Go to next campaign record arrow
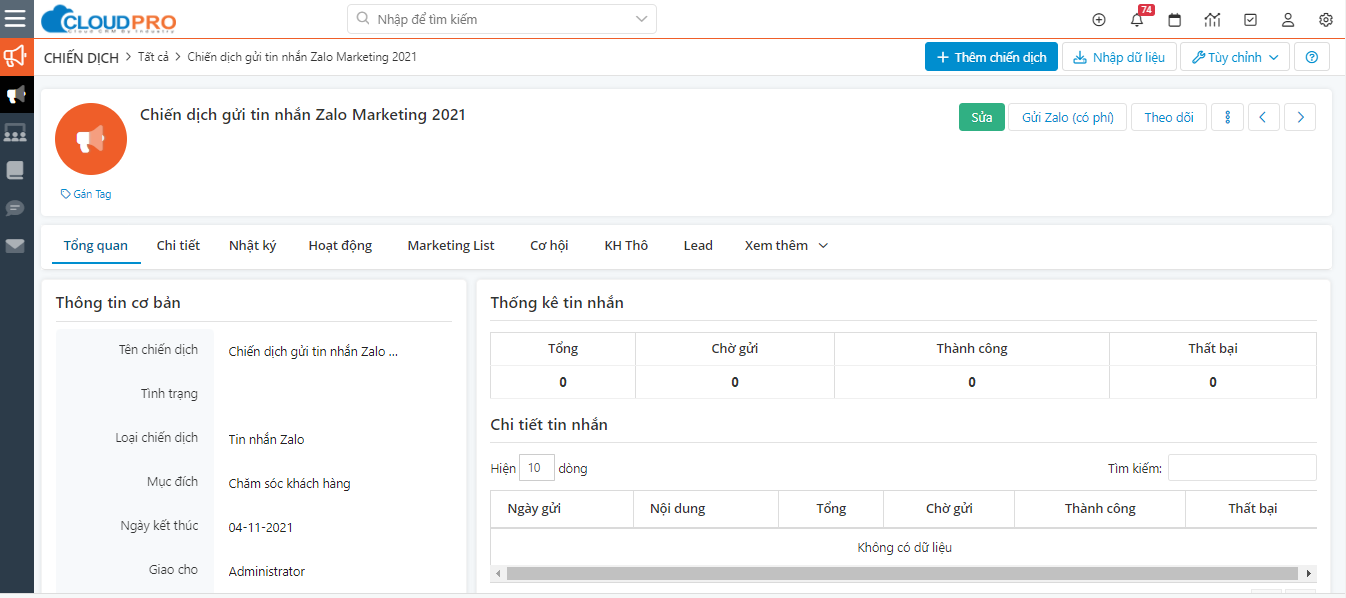 [1300, 117]
